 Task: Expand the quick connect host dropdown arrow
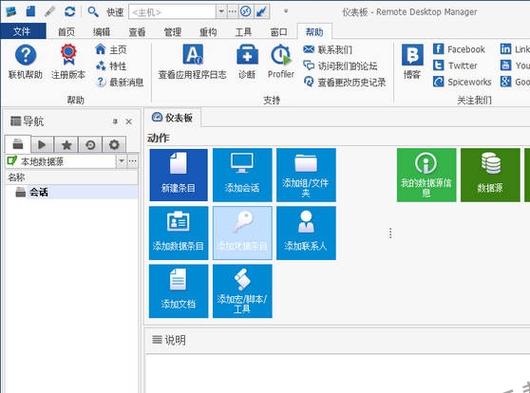click(221, 12)
